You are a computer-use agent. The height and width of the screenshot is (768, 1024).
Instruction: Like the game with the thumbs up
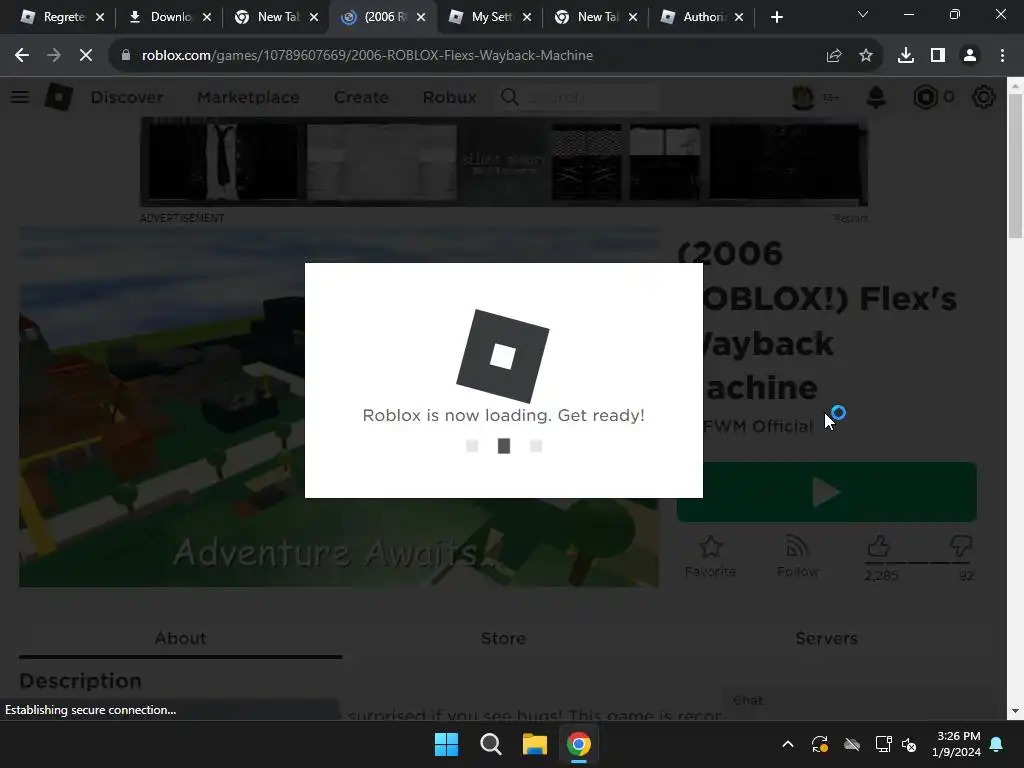[878, 547]
